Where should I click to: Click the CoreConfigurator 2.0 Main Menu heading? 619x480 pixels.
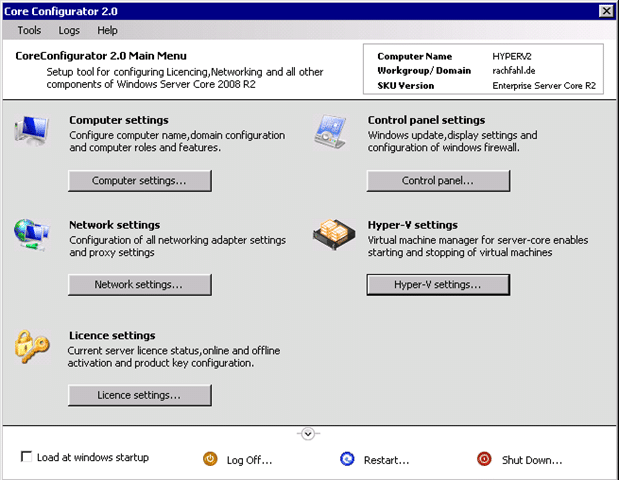(101, 56)
